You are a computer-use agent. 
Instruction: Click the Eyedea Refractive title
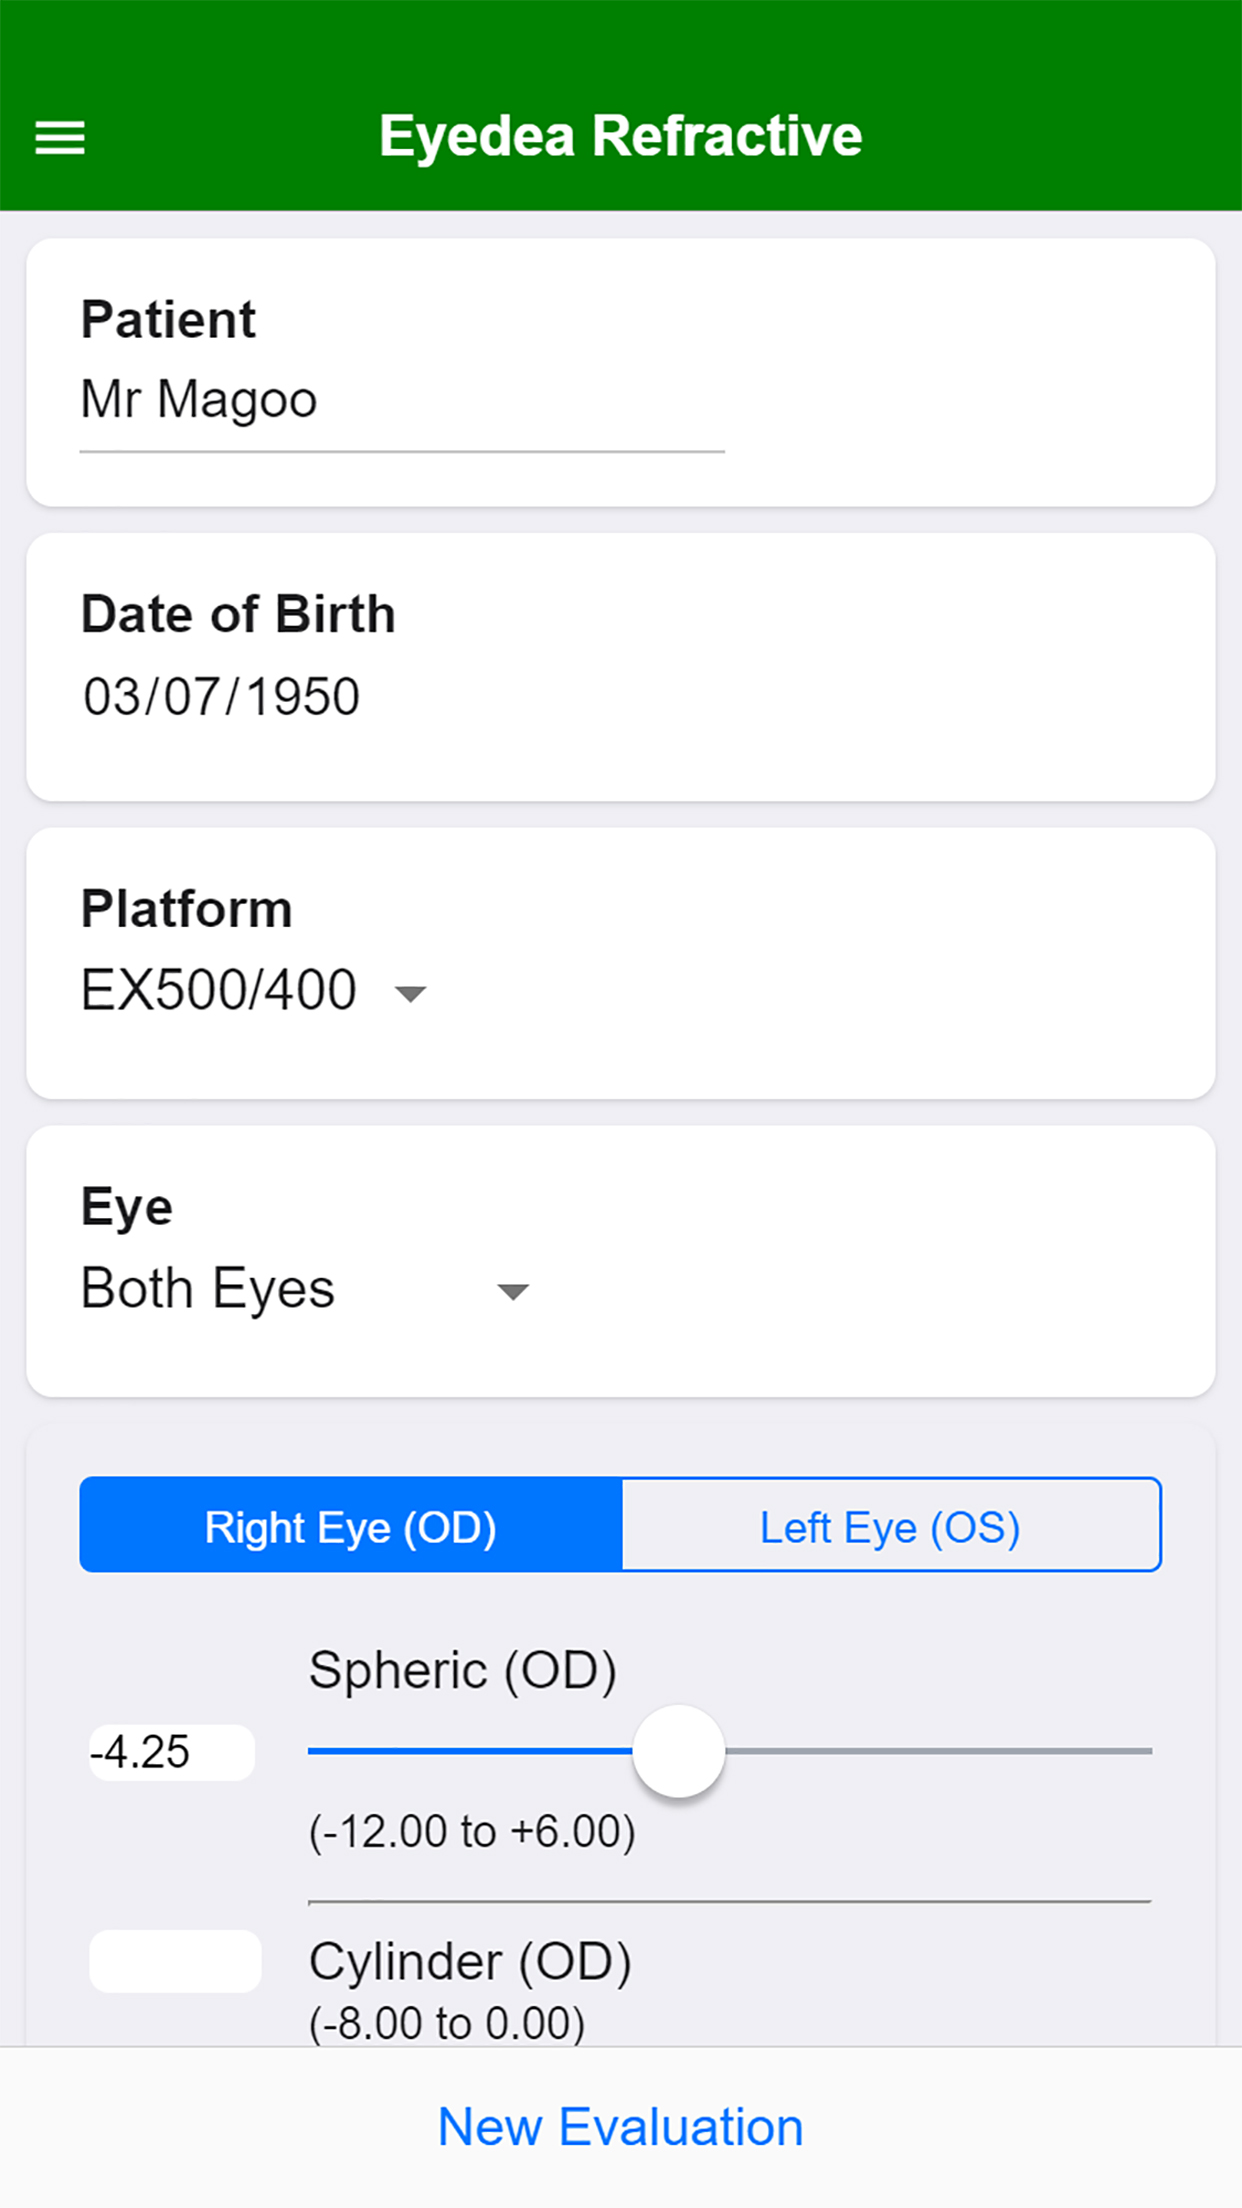(x=620, y=136)
